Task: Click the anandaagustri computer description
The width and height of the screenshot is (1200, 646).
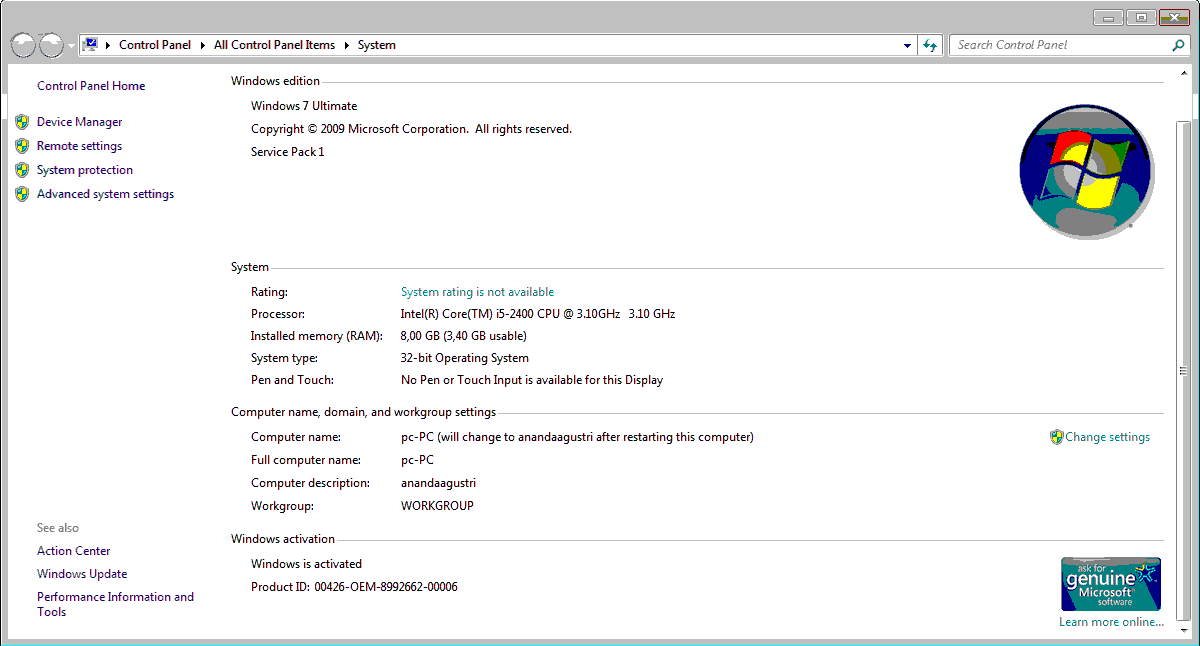Action: pyautogui.click(x=438, y=483)
